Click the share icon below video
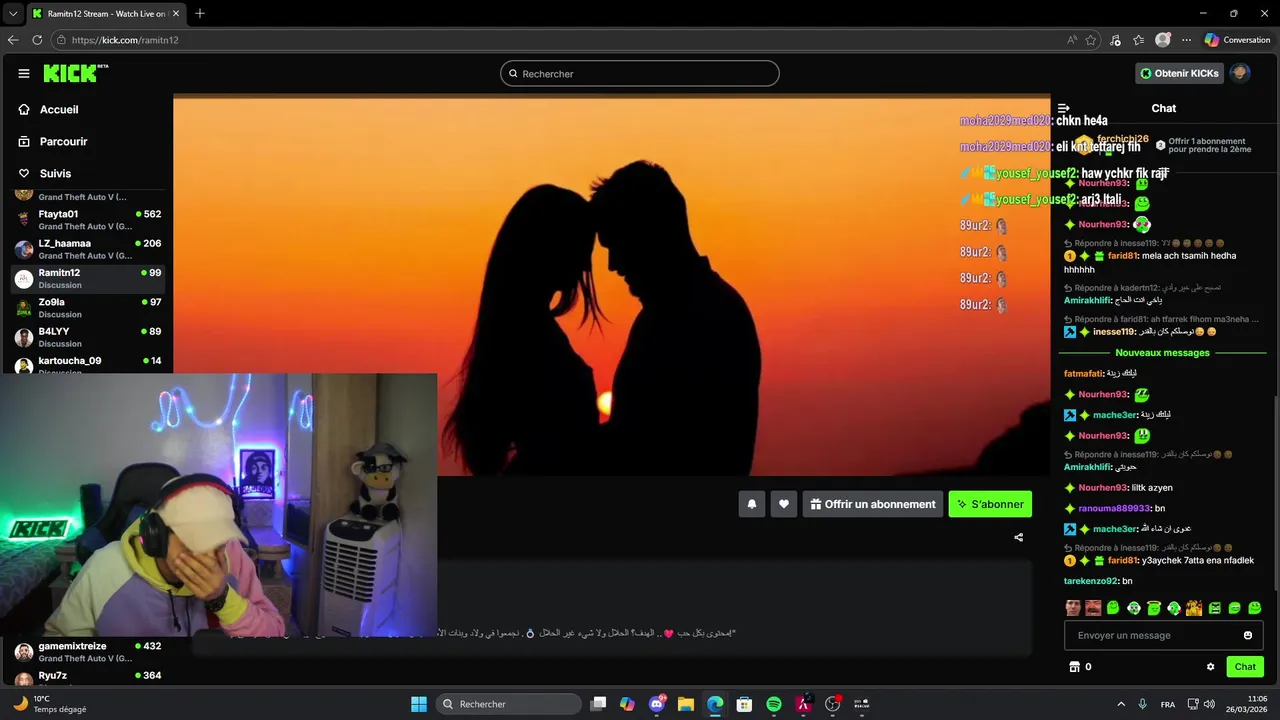Screen dimensions: 1280x720 click(1019, 537)
